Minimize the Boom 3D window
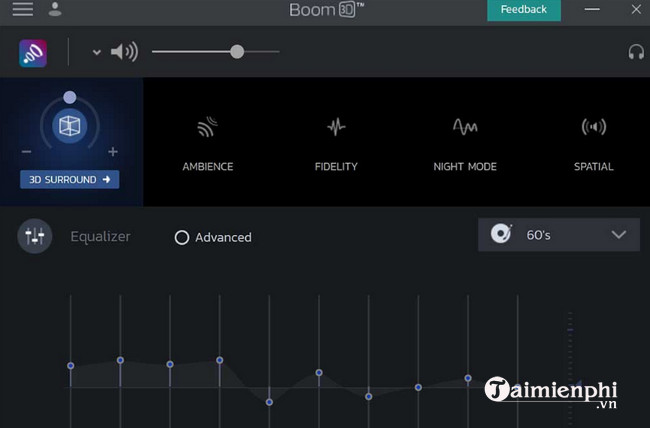The image size is (650, 428). tap(592, 9)
